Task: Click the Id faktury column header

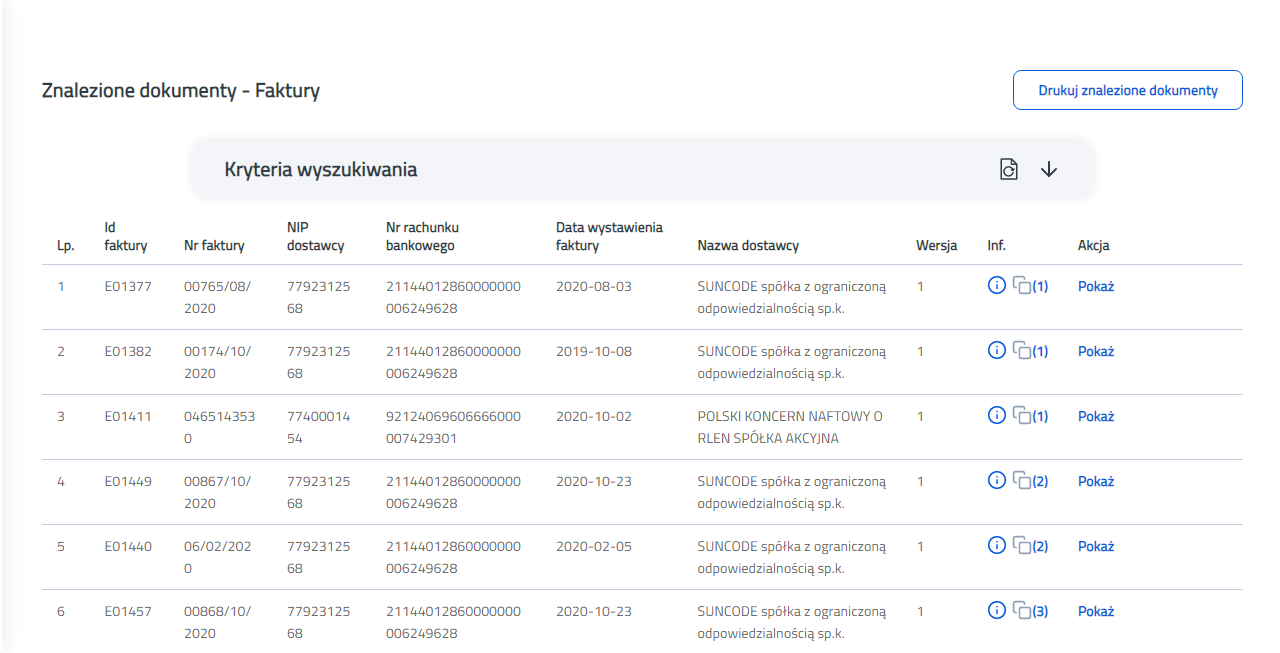Action: coord(126,236)
